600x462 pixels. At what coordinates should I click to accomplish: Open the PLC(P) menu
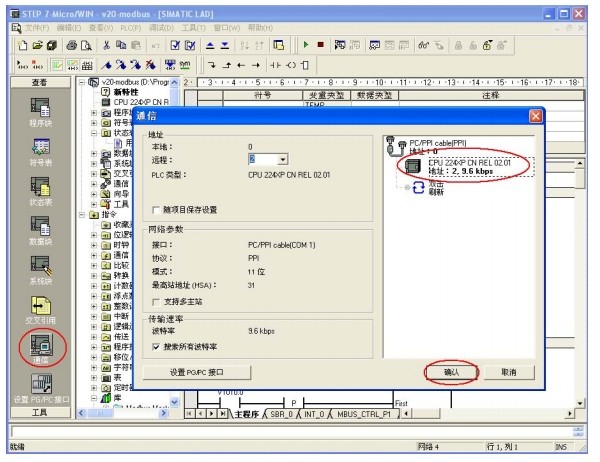coord(130,28)
